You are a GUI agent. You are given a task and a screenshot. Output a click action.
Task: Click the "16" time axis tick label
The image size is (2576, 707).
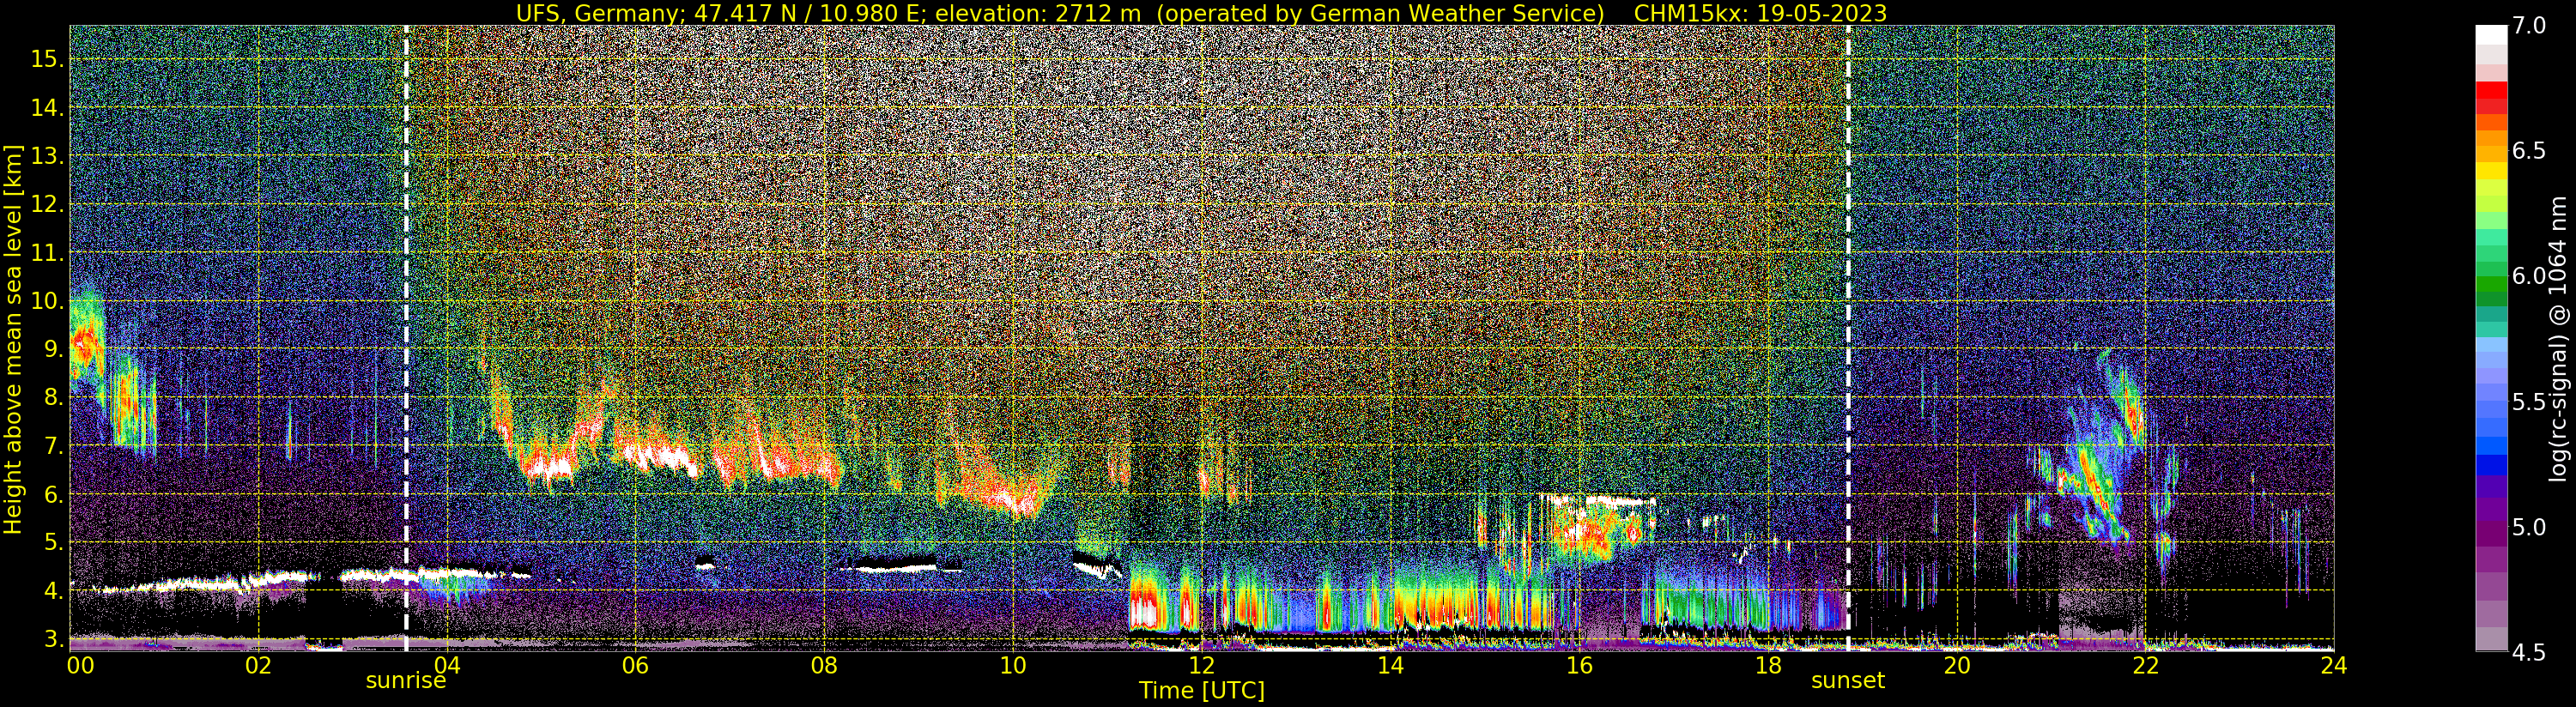click(1579, 664)
